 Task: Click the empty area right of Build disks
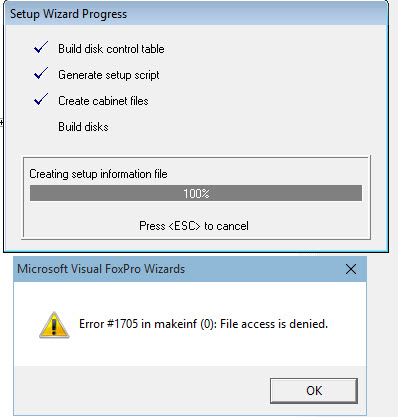233,127
